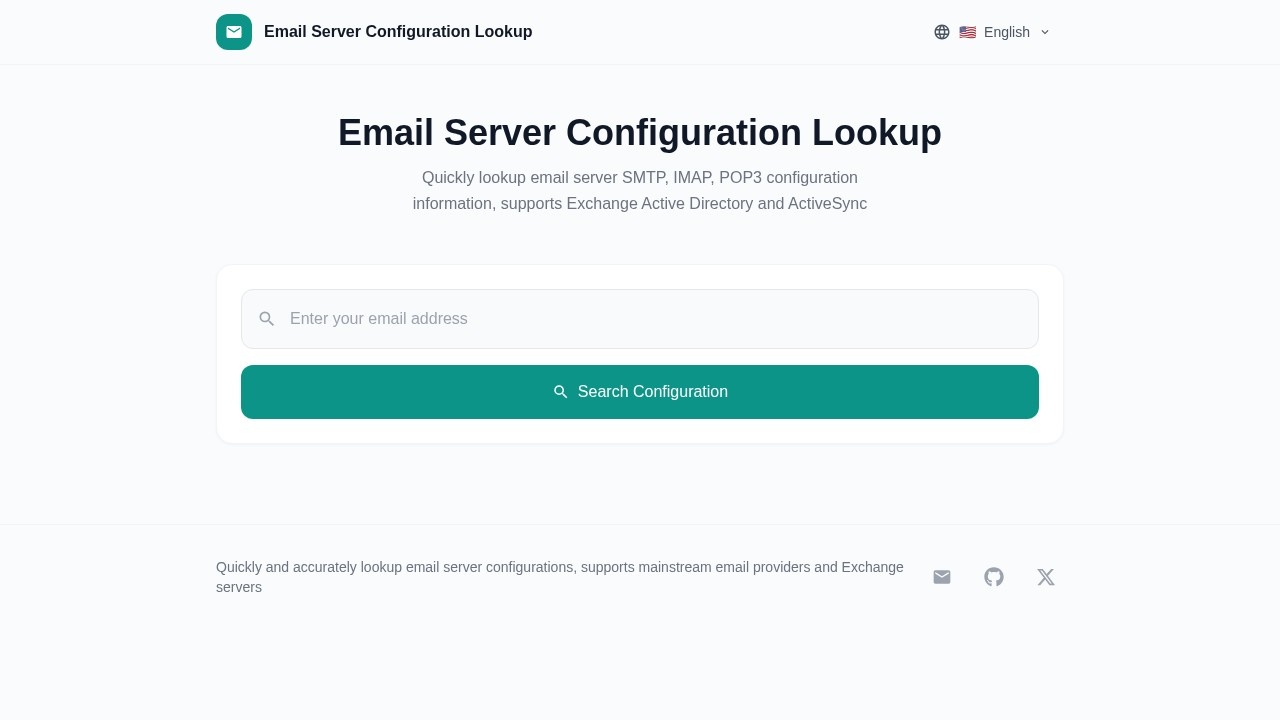Open the GitHub icon link
This screenshot has width=1280, height=720.
pyautogui.click(x=994, y=577)
